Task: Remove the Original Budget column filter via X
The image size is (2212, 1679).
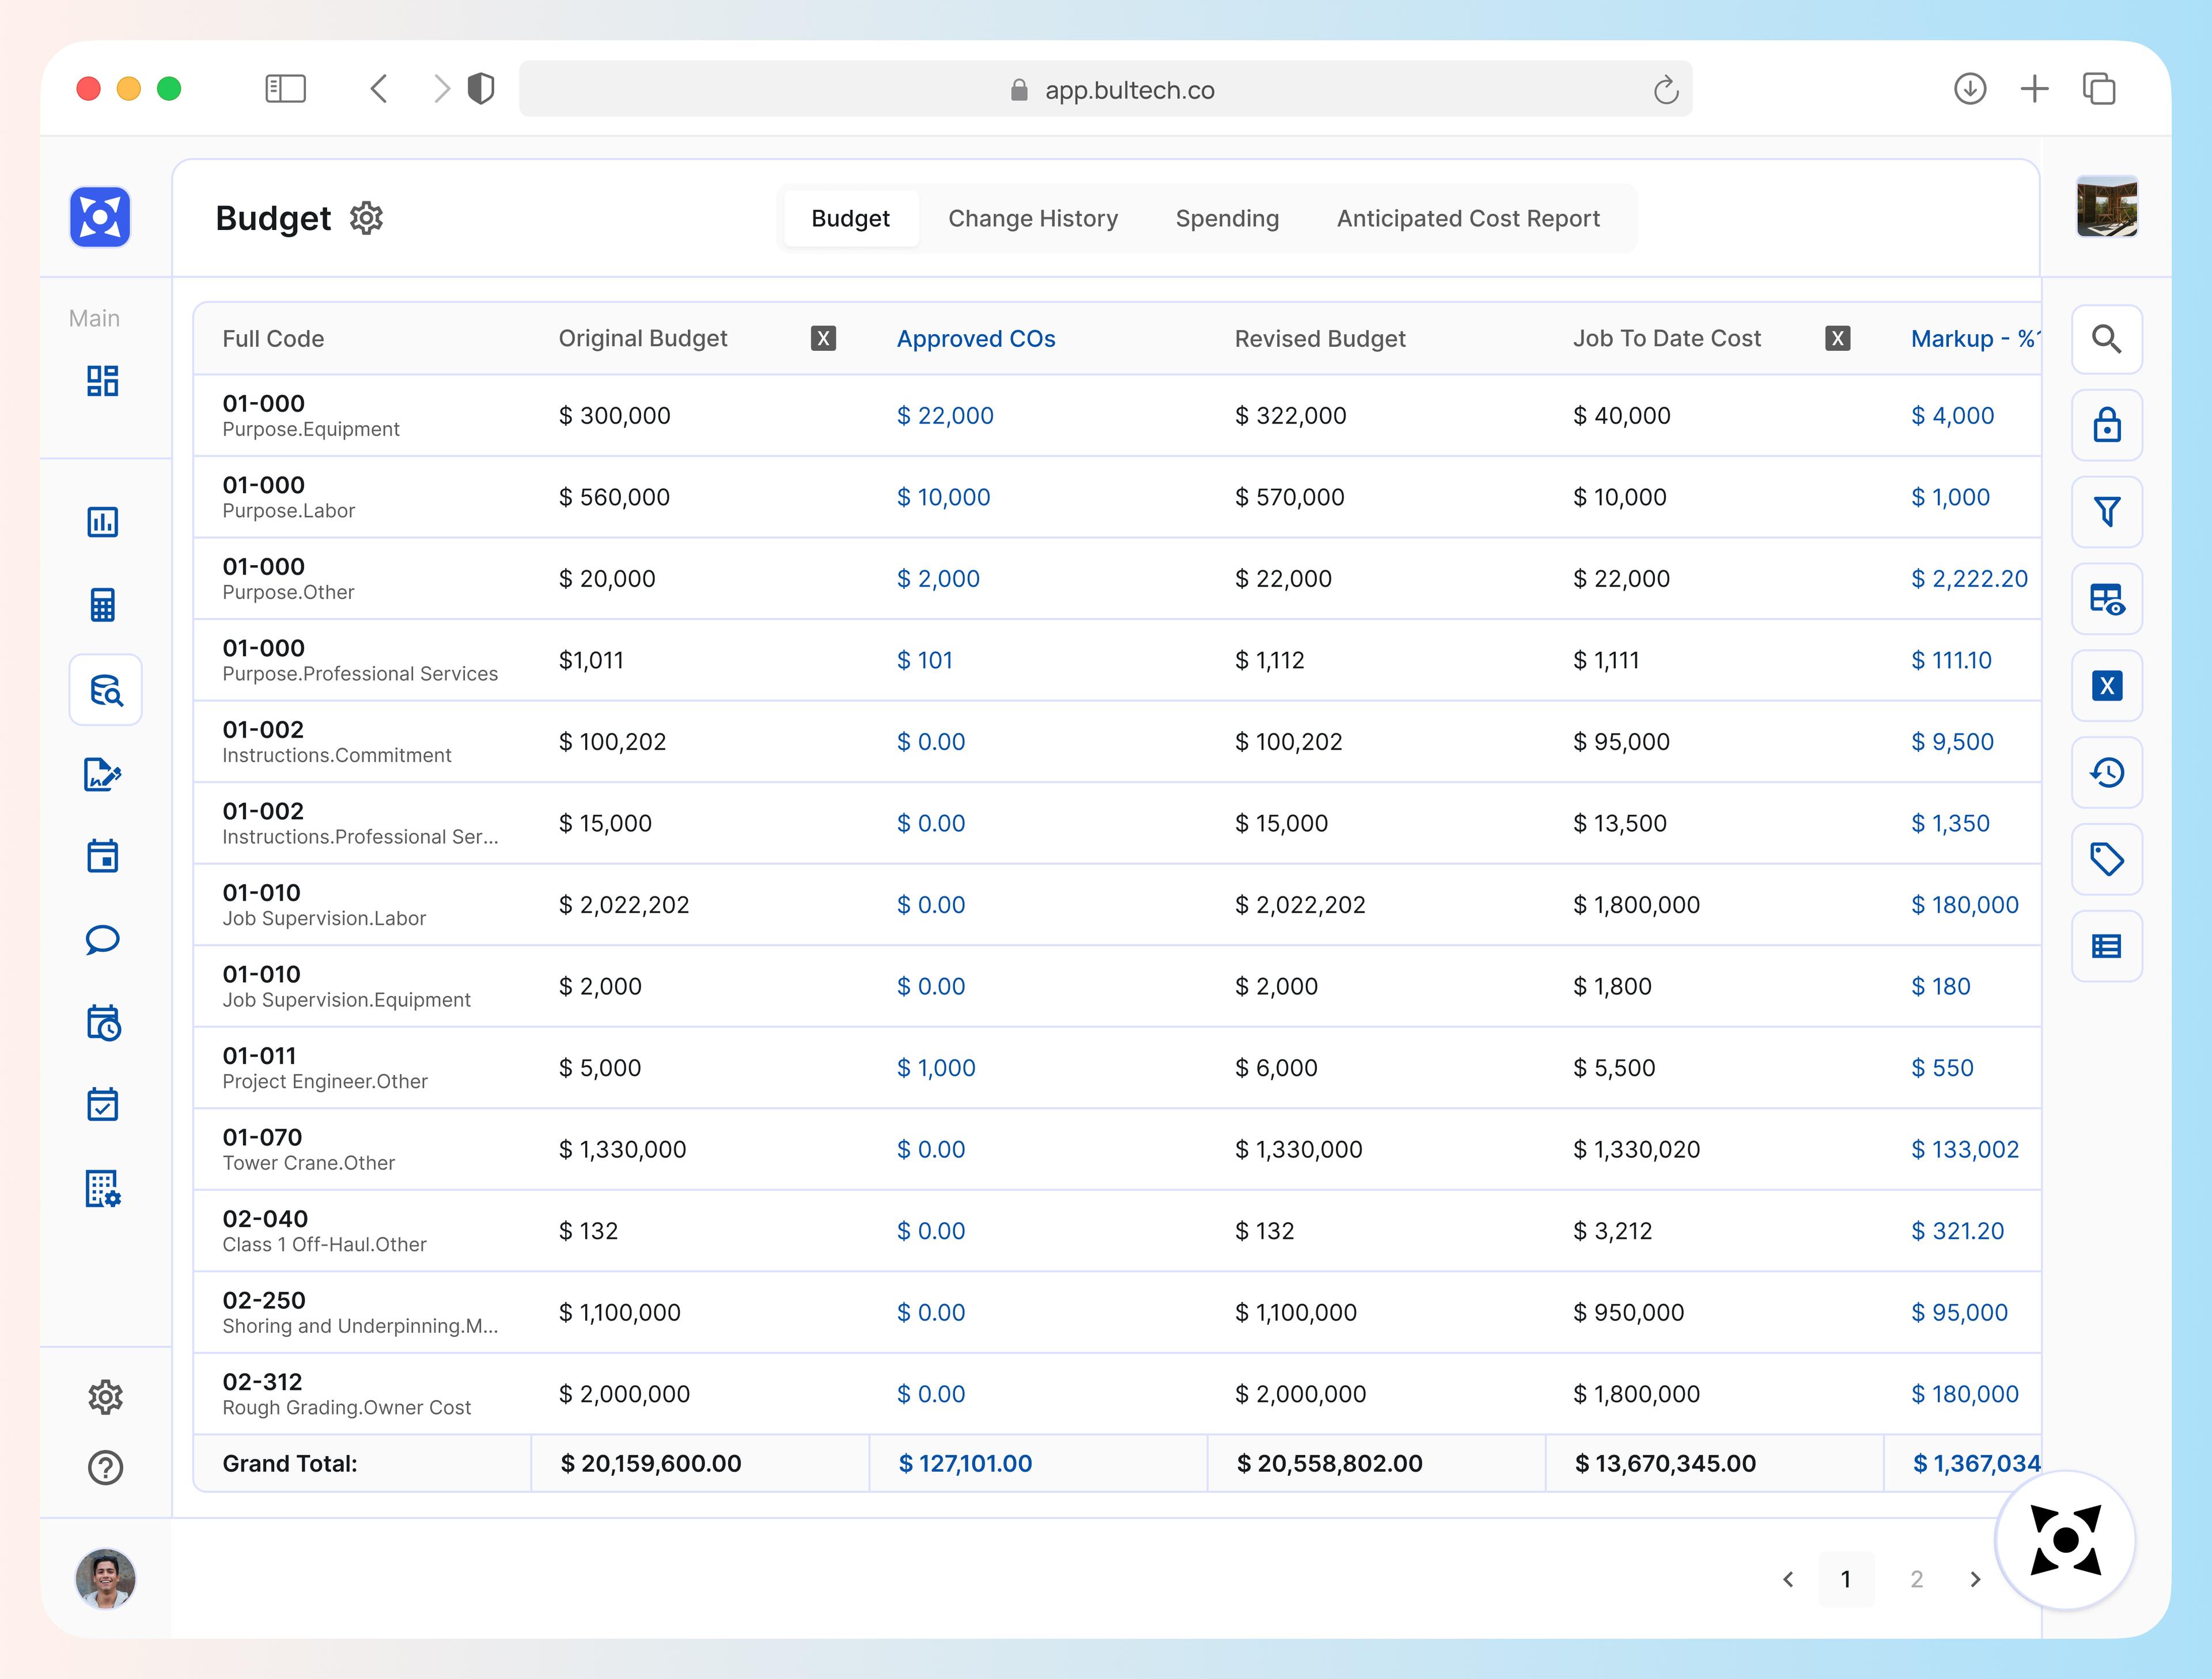Action: coord(824,338)
